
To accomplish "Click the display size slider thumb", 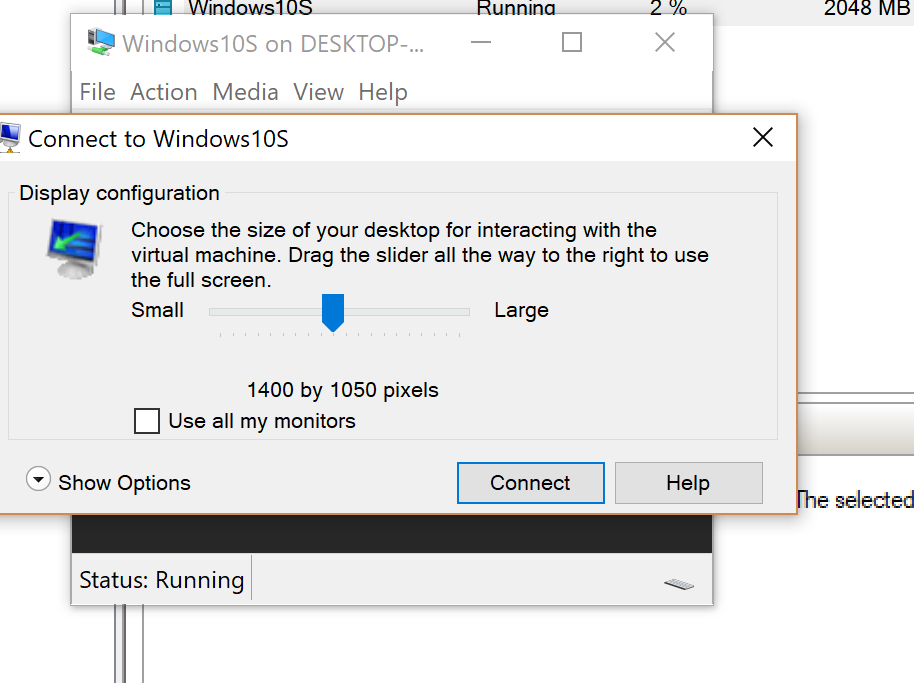I will point(333,312).
